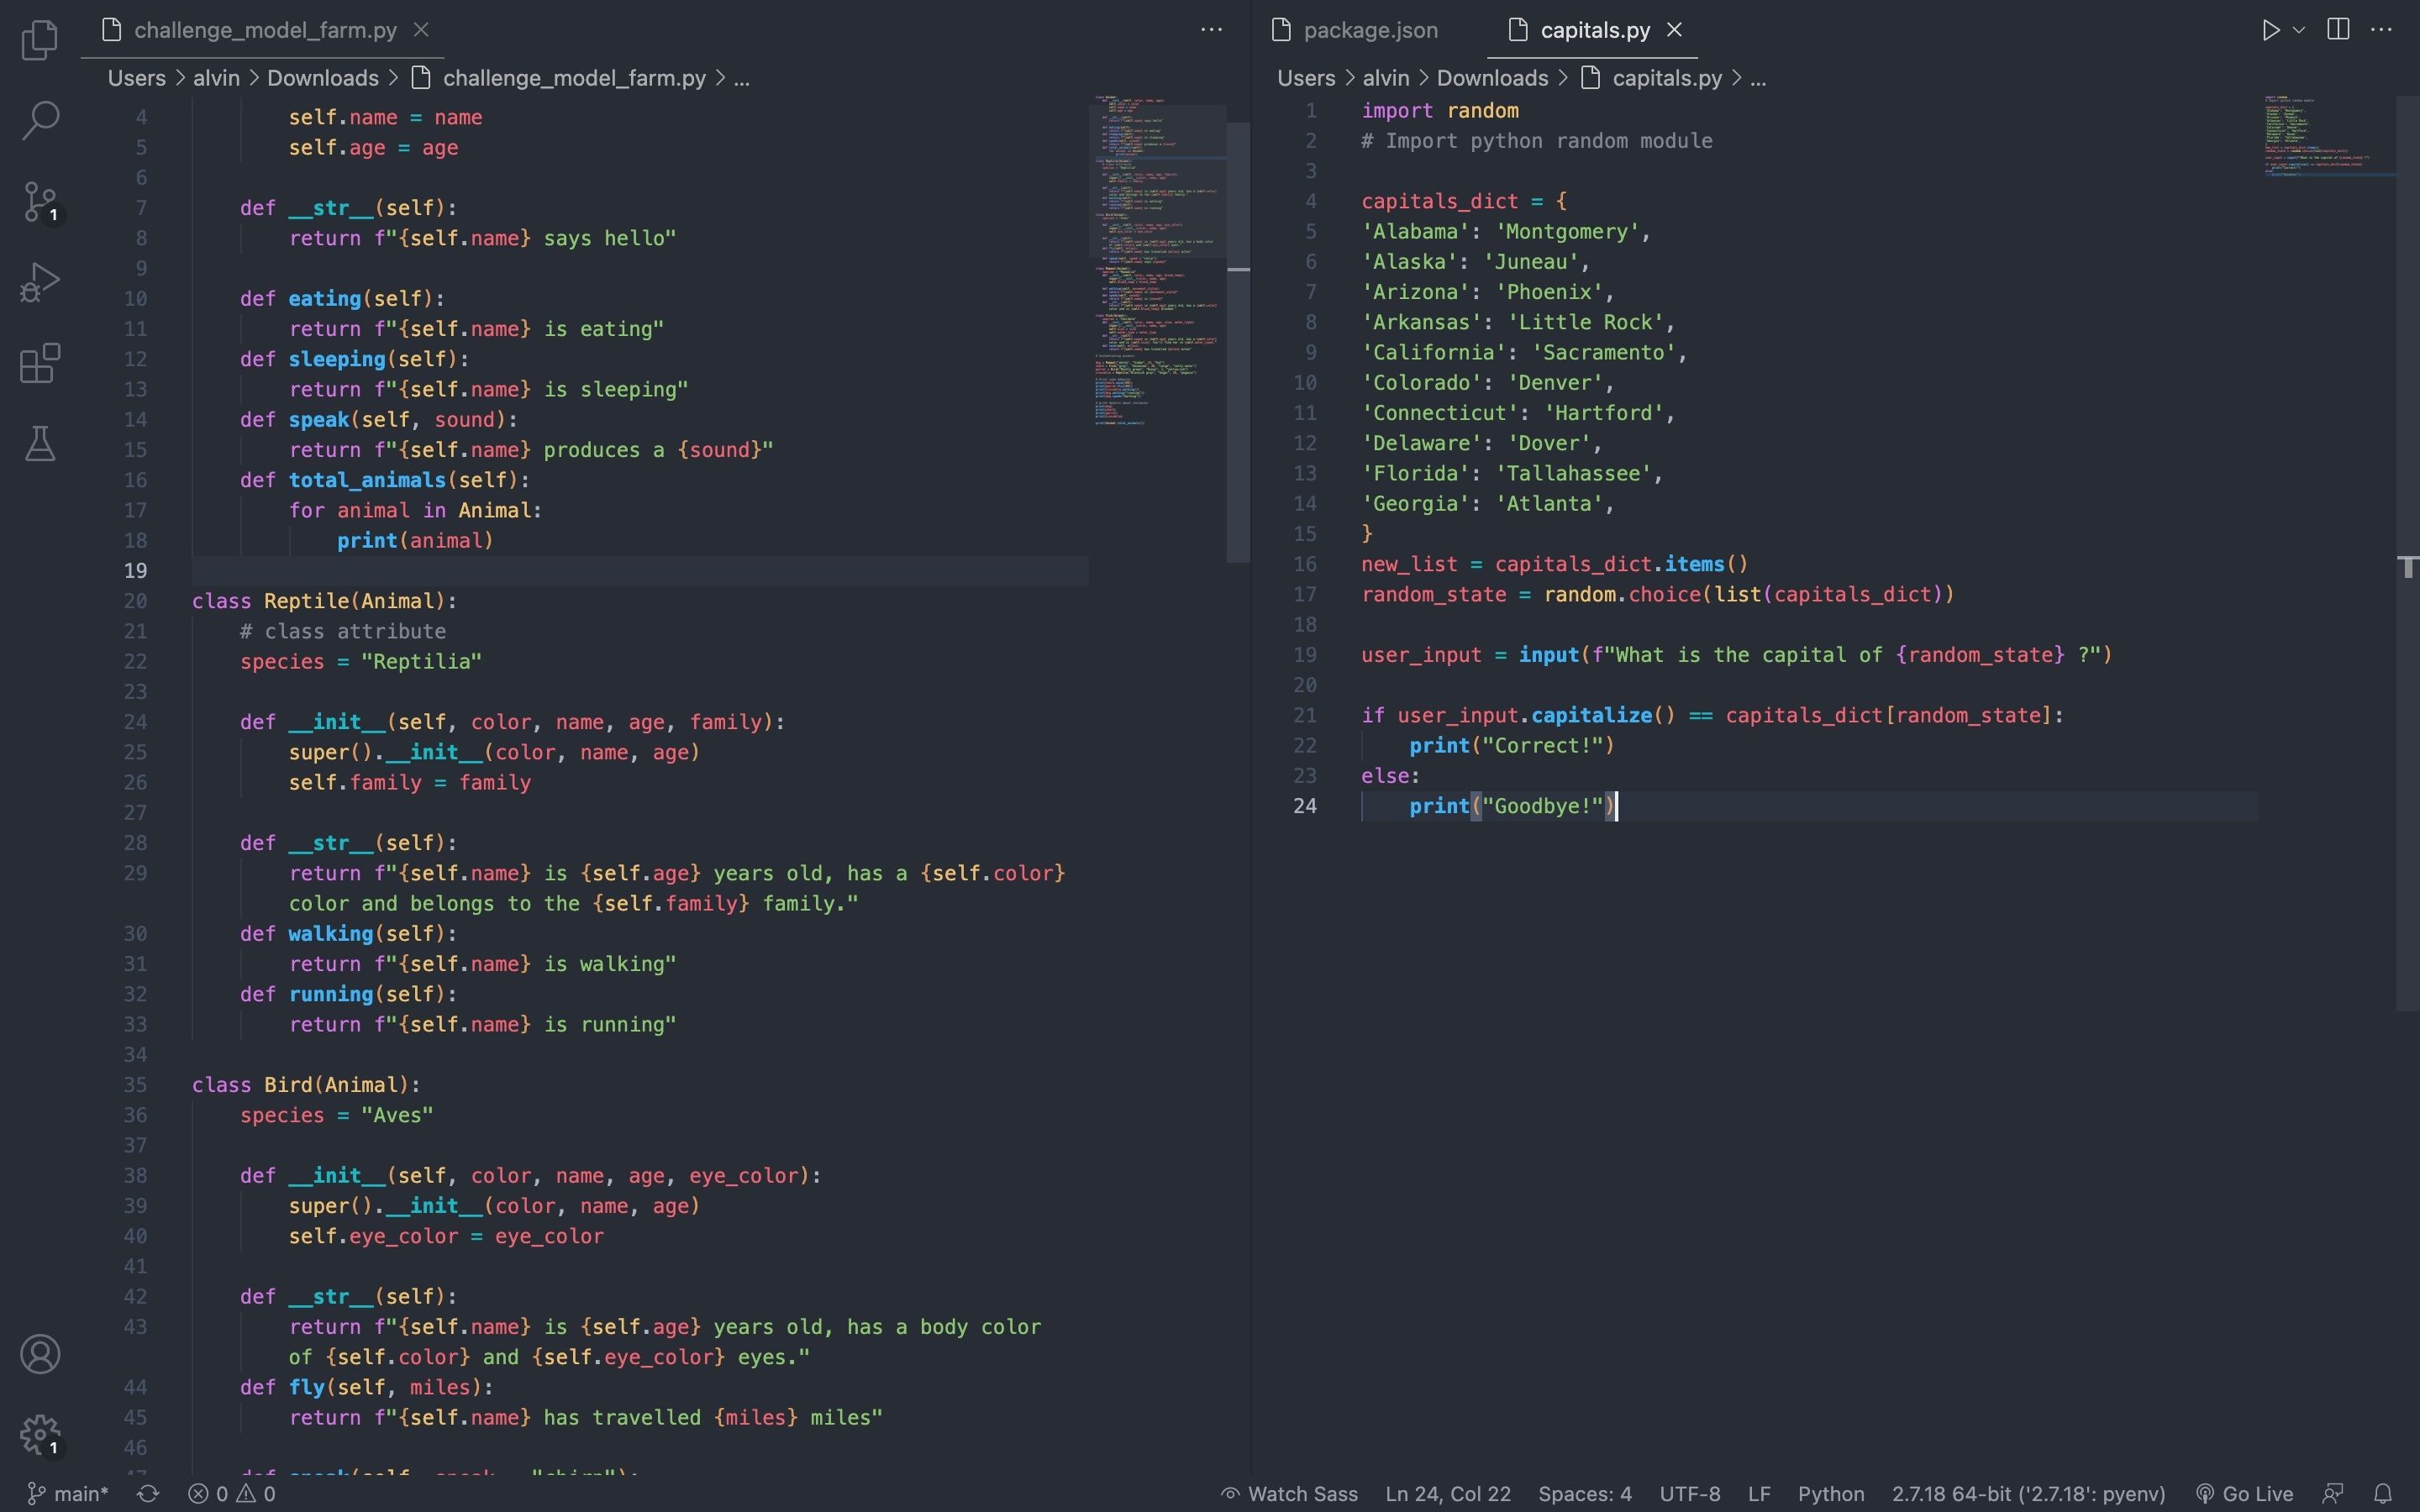
Task: Expand left breadcrumb ellipsis symbols
Action: point(742,78)
